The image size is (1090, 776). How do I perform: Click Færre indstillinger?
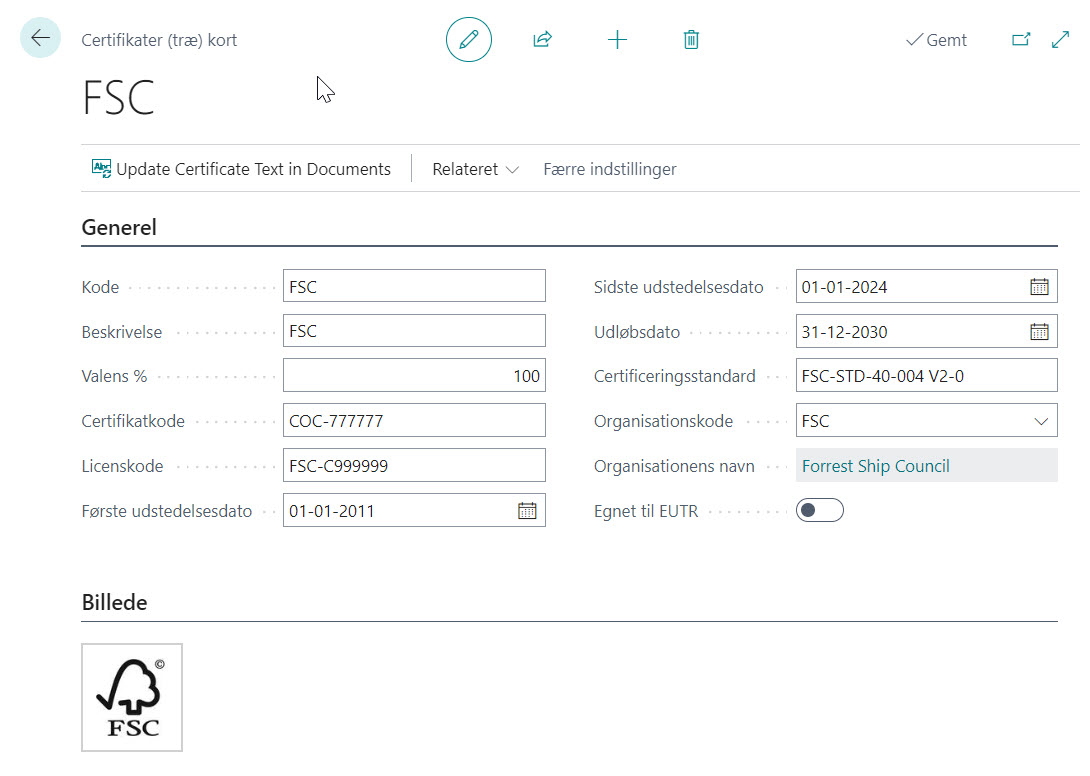[x=610, y=169]
